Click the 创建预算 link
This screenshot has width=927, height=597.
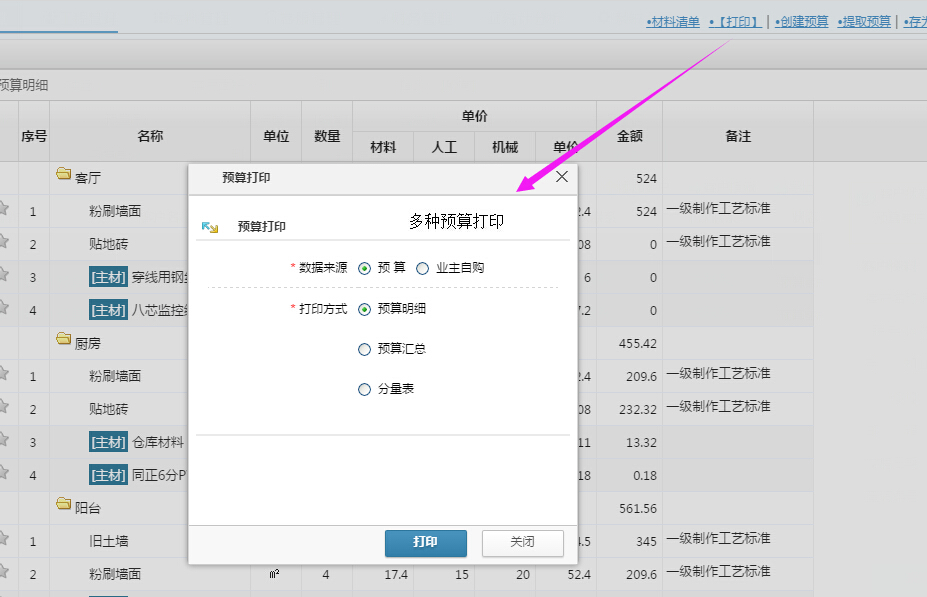coord(802,21)
